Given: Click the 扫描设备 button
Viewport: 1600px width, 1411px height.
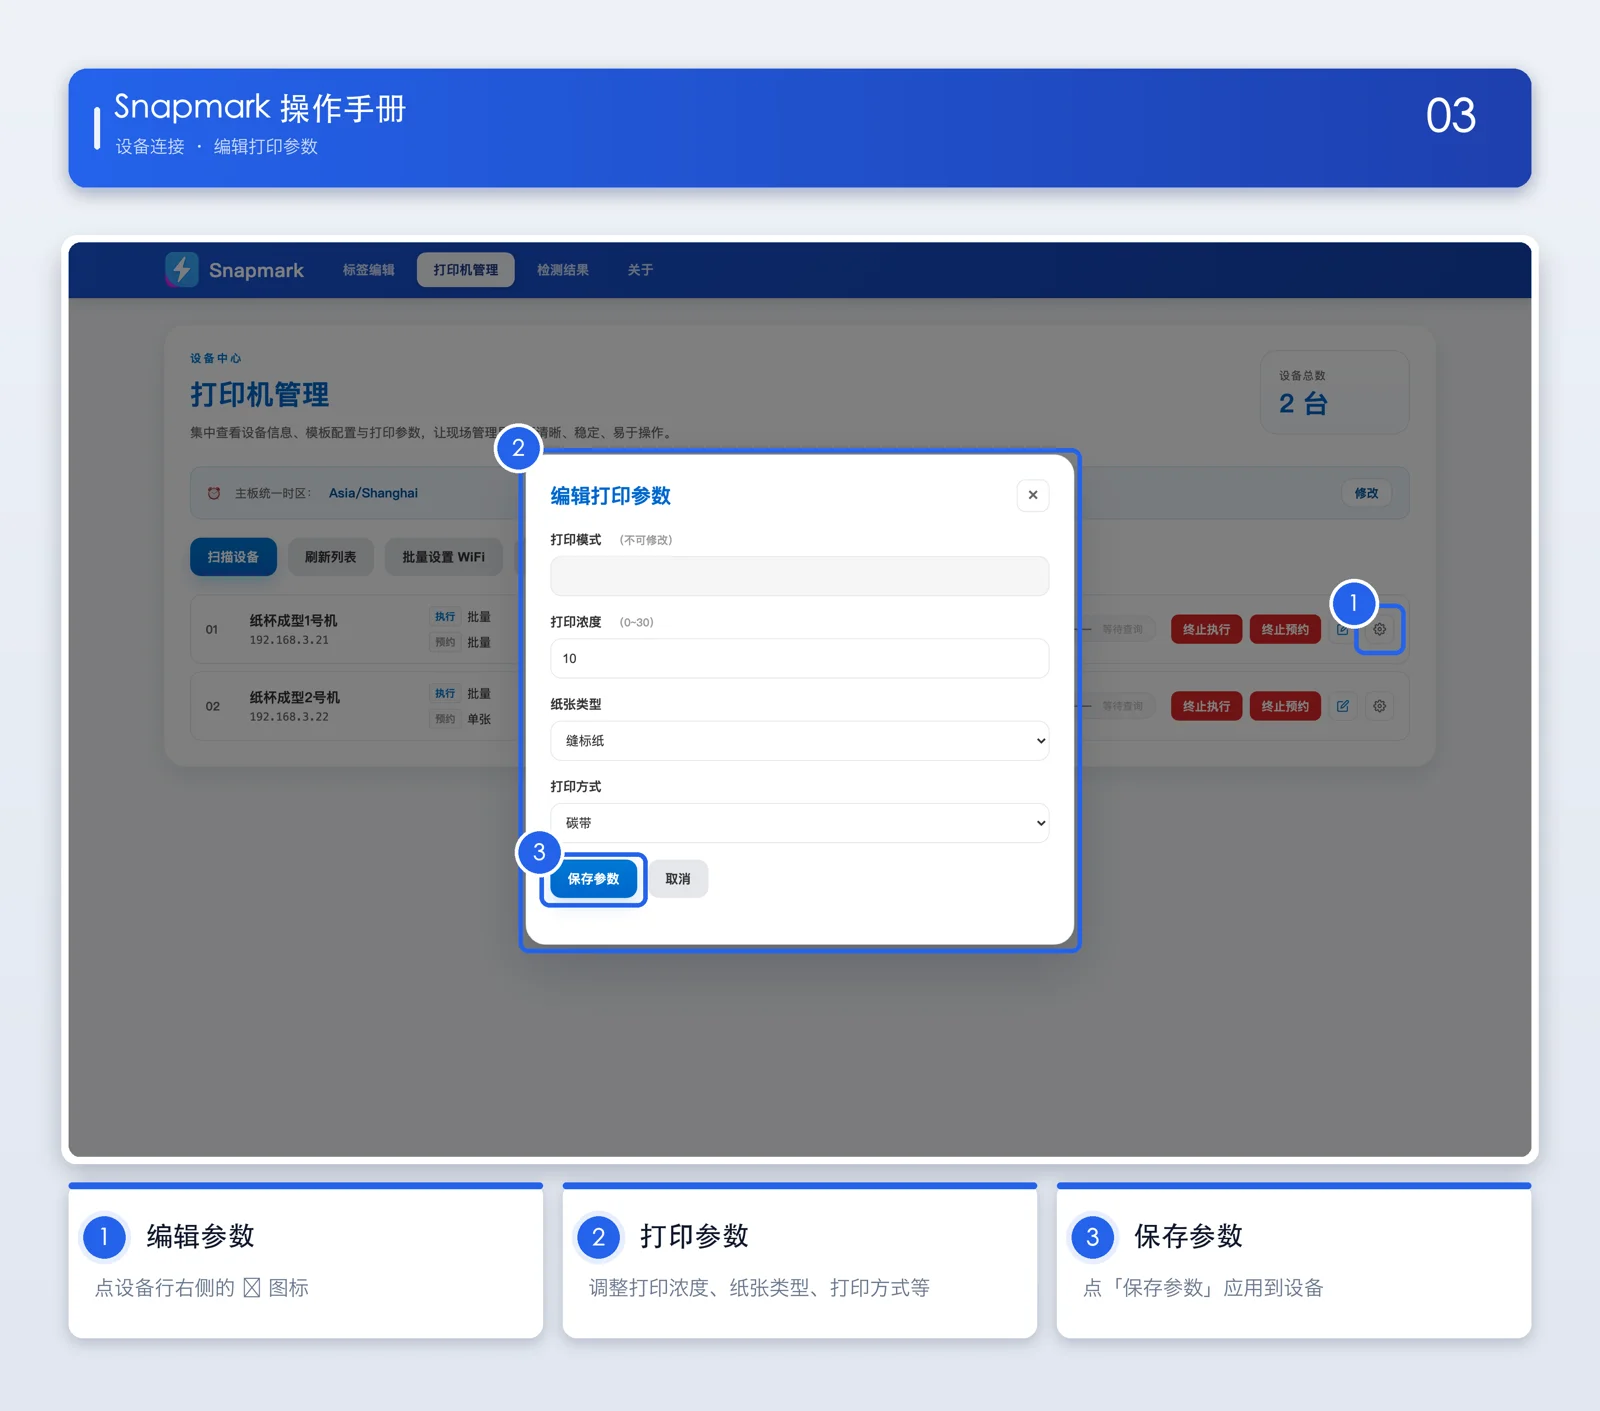Looking at the screenshot, I should (x=233, y=557).
